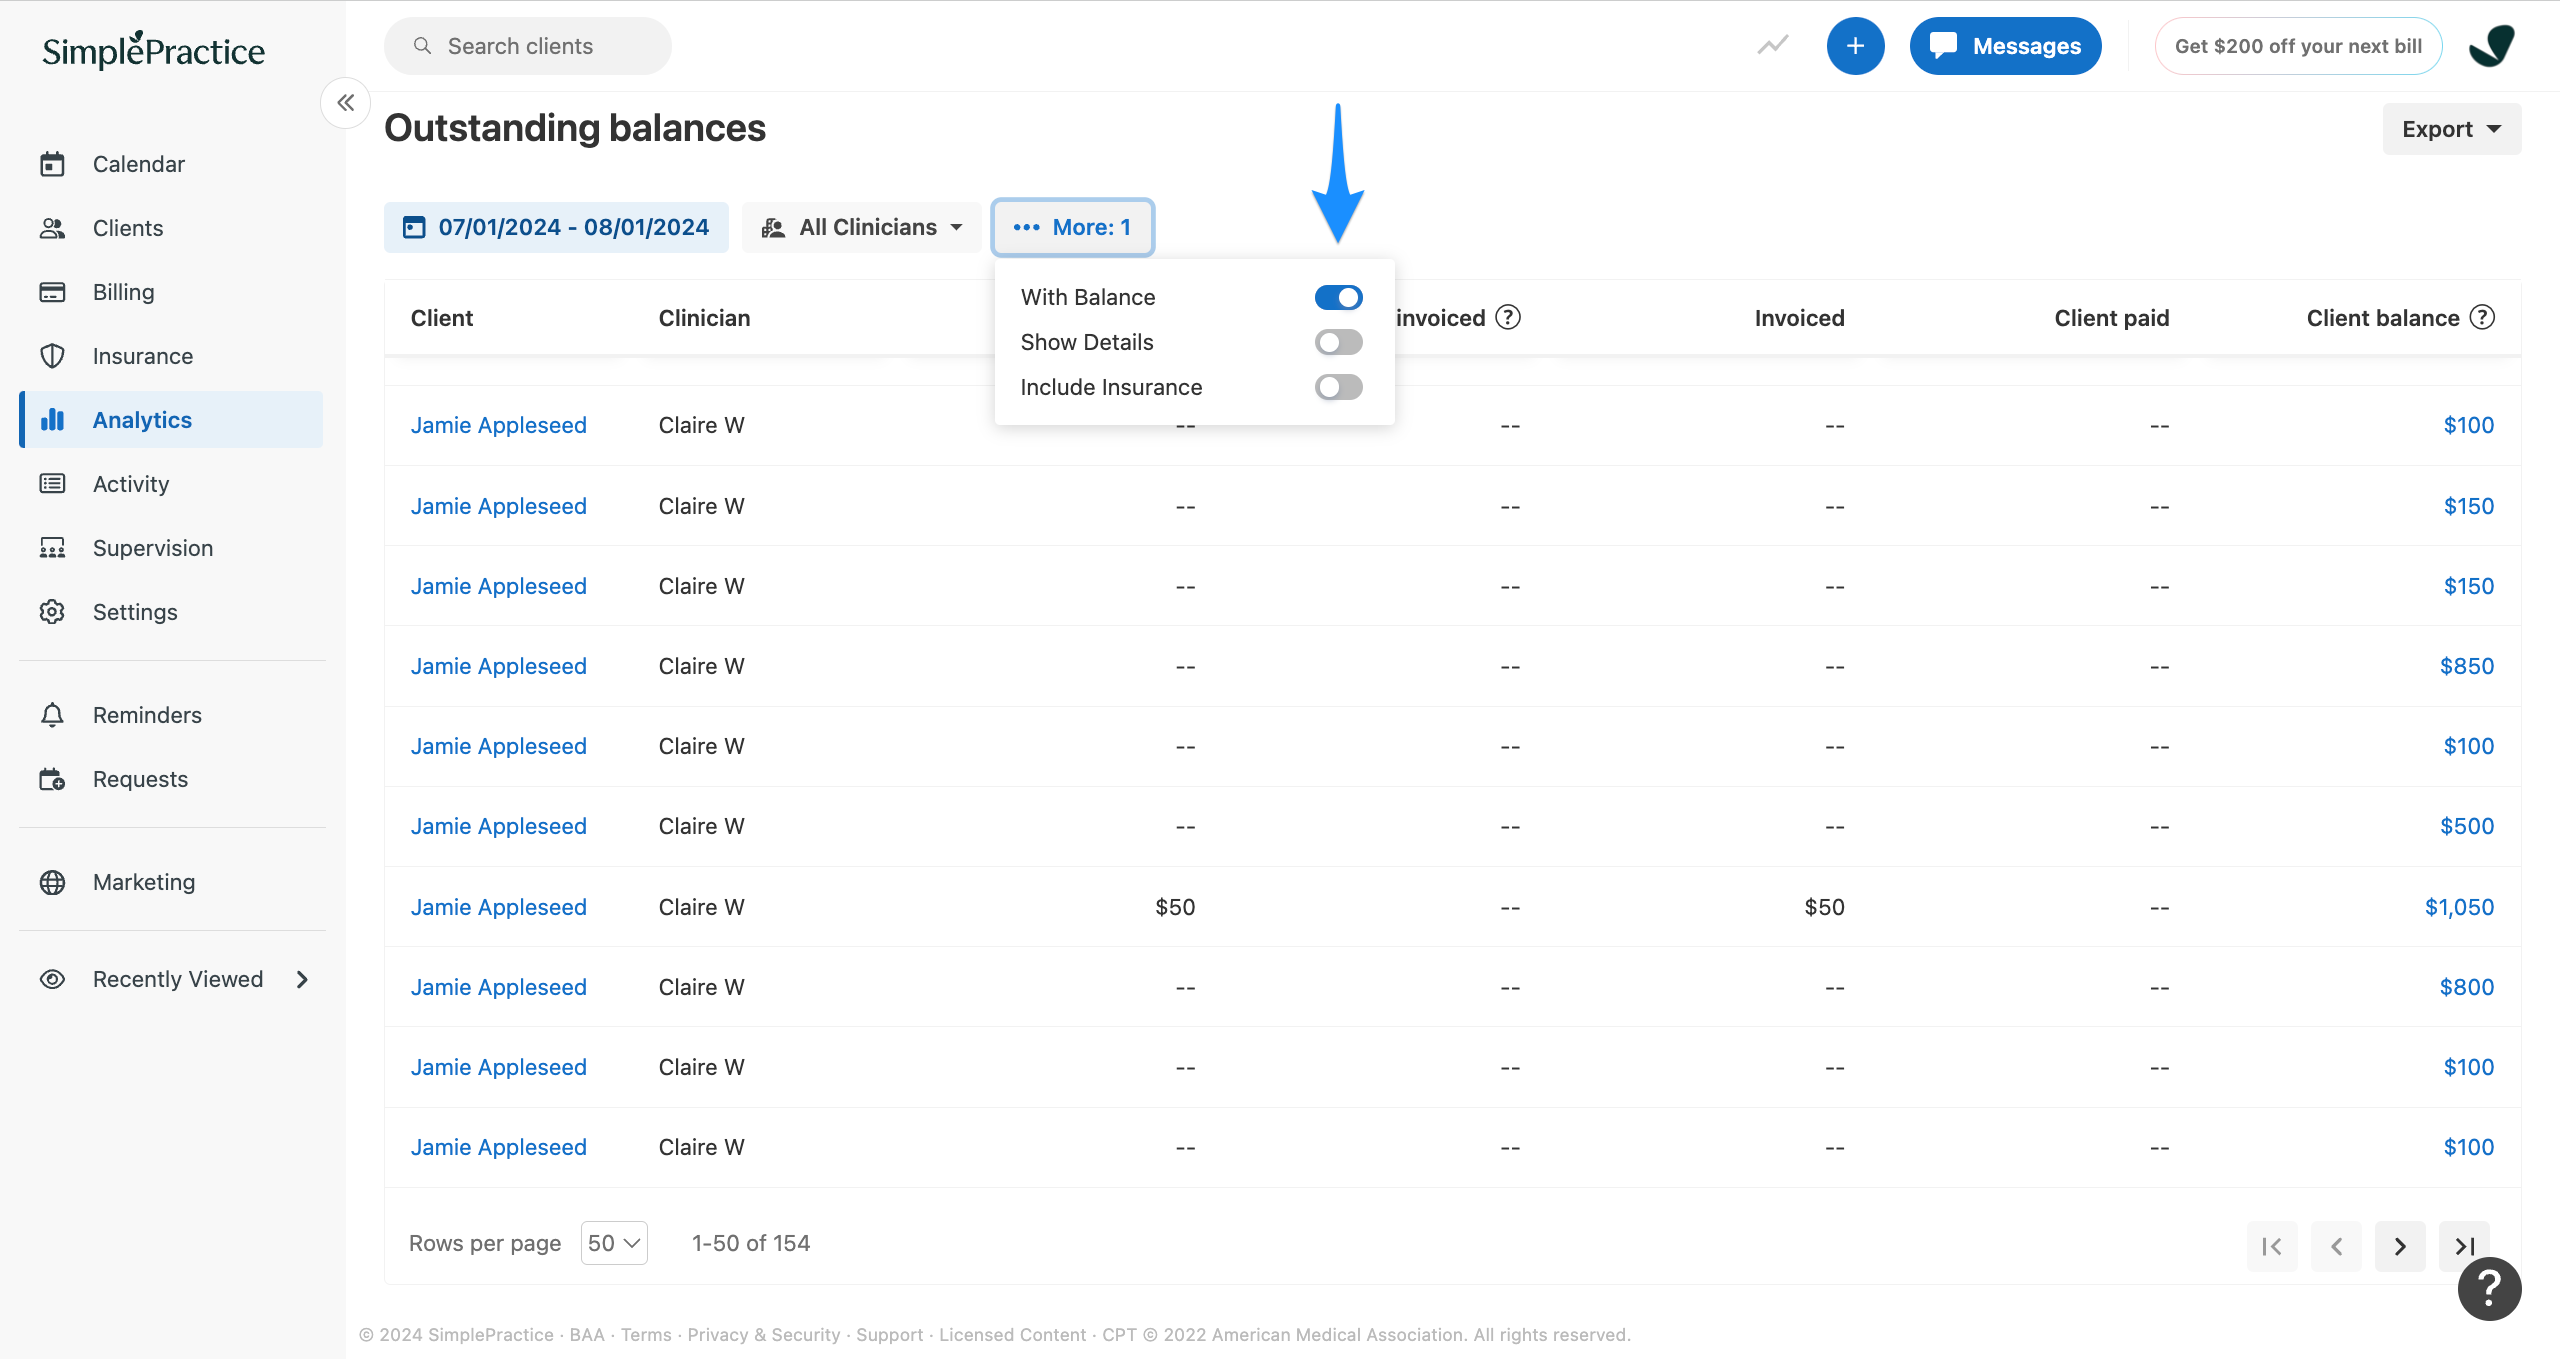Open Calendar from the sidebar menu
This screenshot has width=2560, height=1359.
(139, 164)
